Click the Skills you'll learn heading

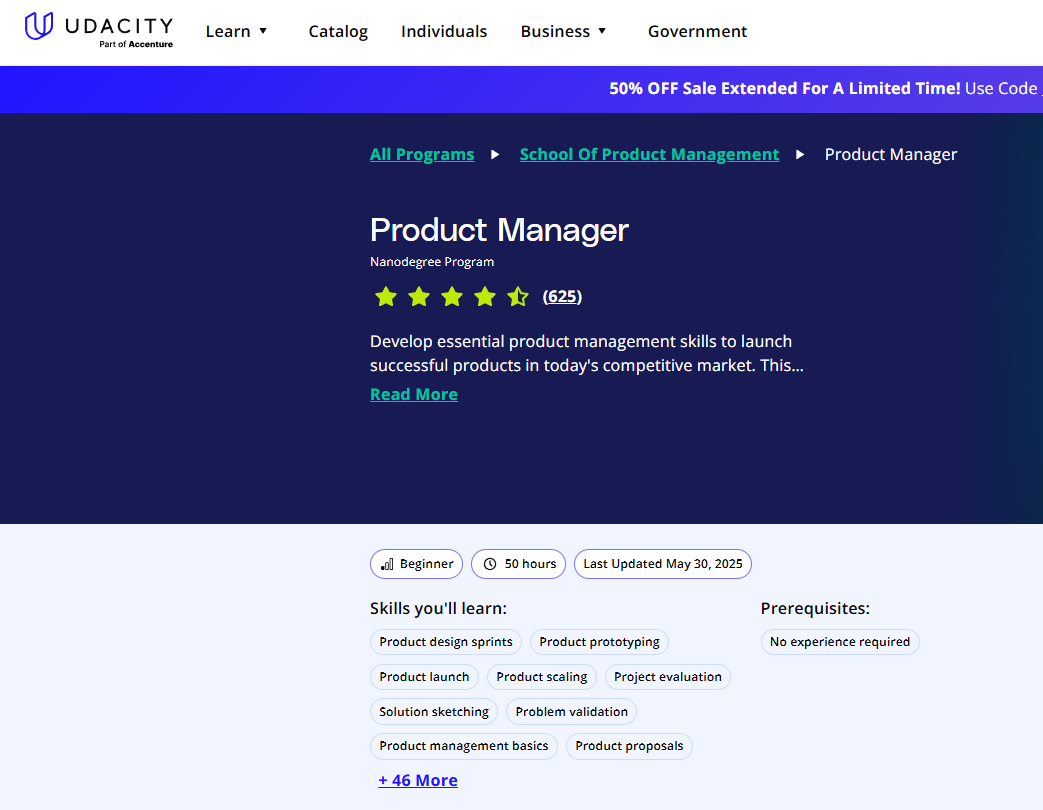(x=438, y=608)
